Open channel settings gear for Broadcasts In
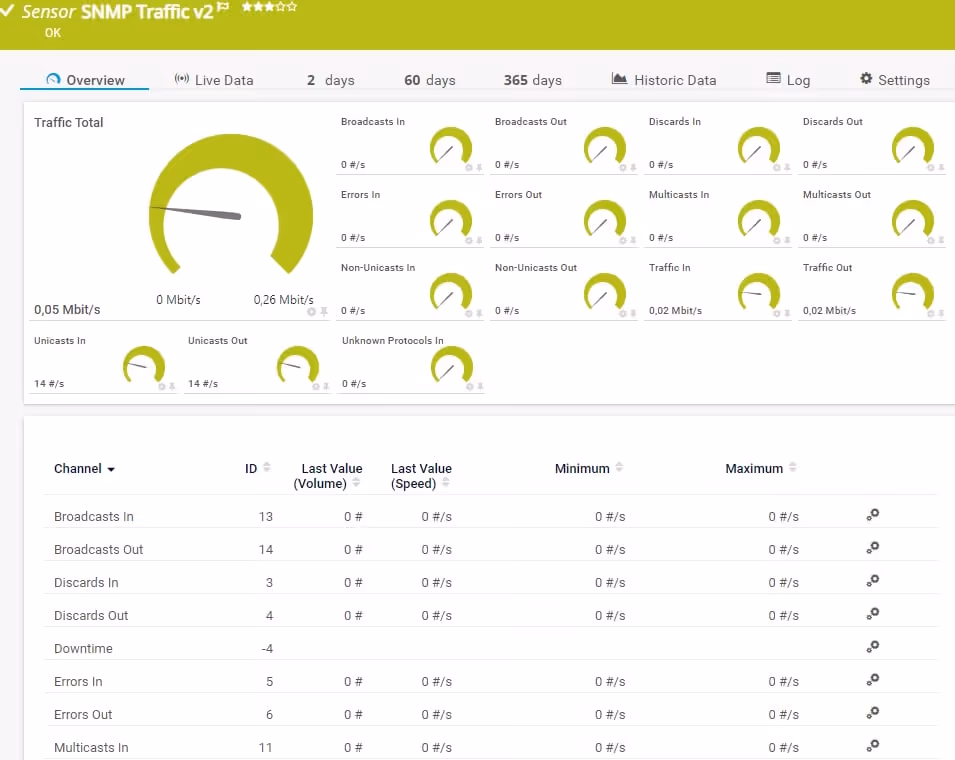Viewport: 955px width, 760px height. [872, 515]
